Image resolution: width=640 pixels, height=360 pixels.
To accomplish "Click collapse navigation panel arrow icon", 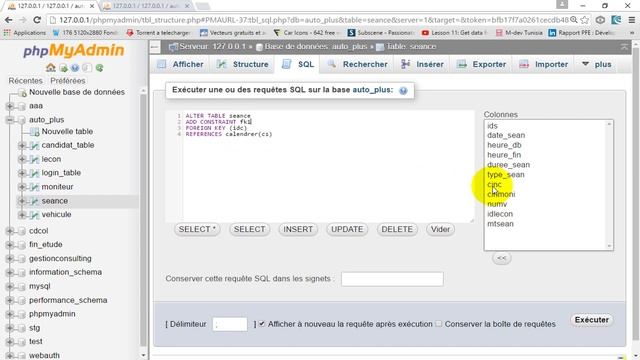I will coord(155,47).
